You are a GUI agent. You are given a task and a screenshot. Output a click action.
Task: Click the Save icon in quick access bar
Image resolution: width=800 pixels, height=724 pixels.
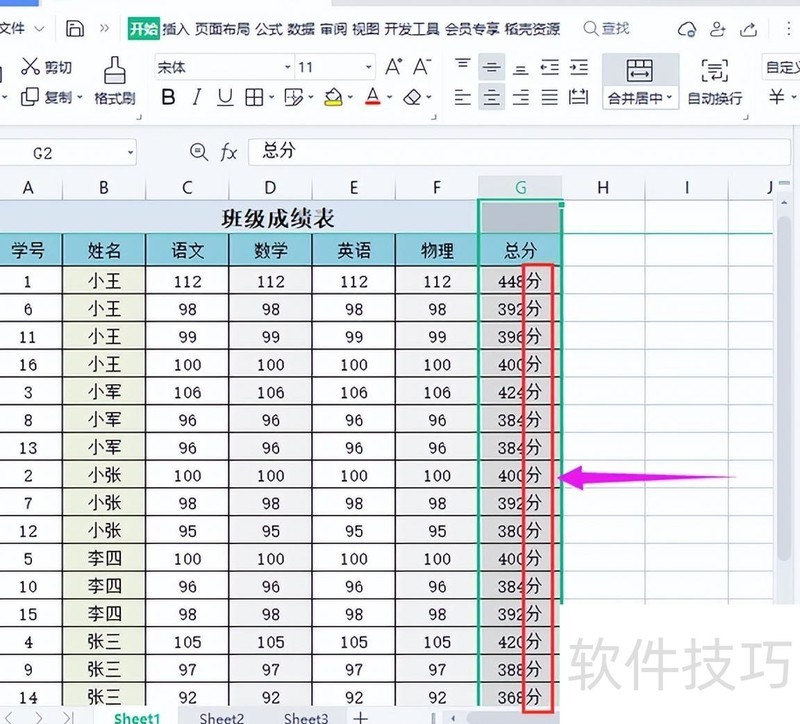pos(74,29)
